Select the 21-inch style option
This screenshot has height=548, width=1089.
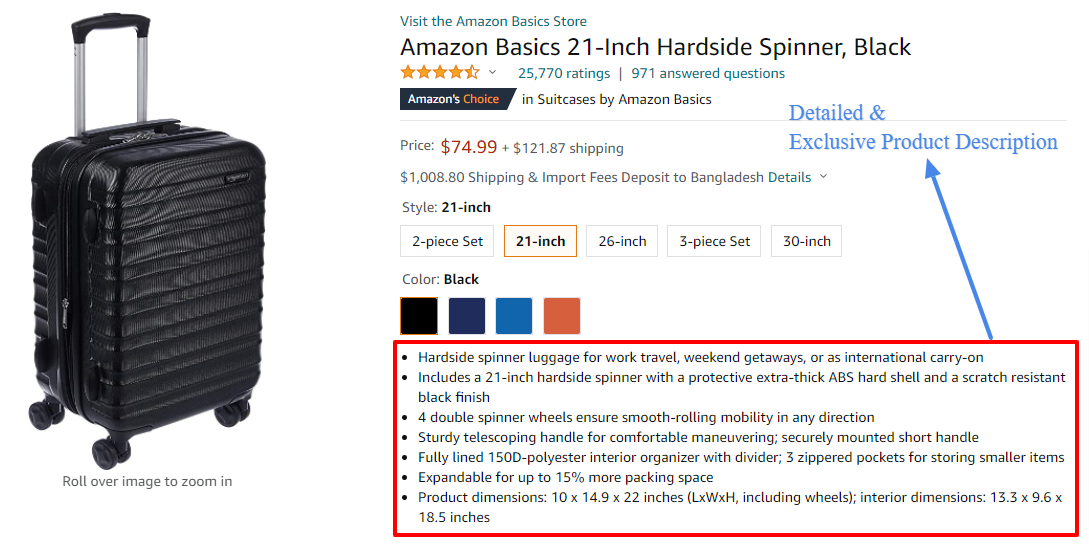[540, 241]
